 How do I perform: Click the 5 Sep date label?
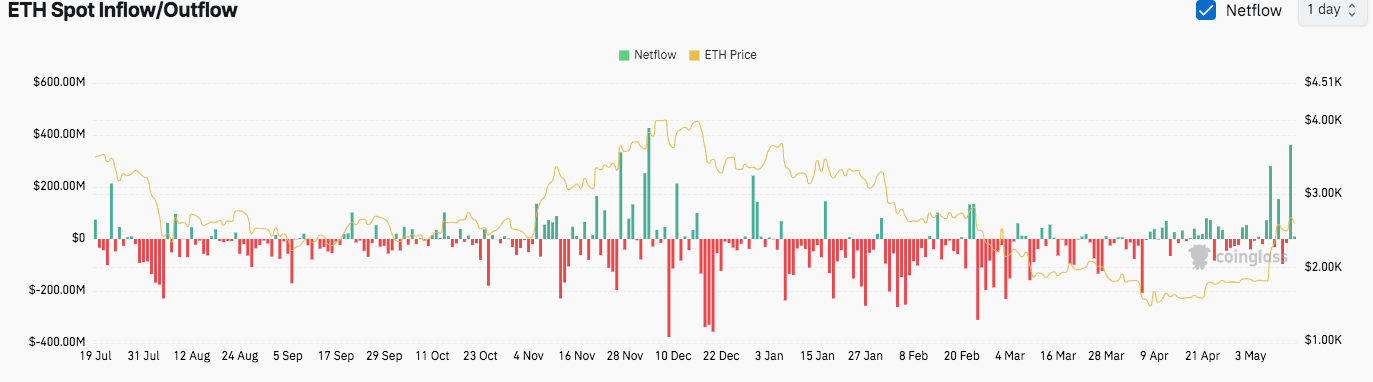click(x=288, y=355)
